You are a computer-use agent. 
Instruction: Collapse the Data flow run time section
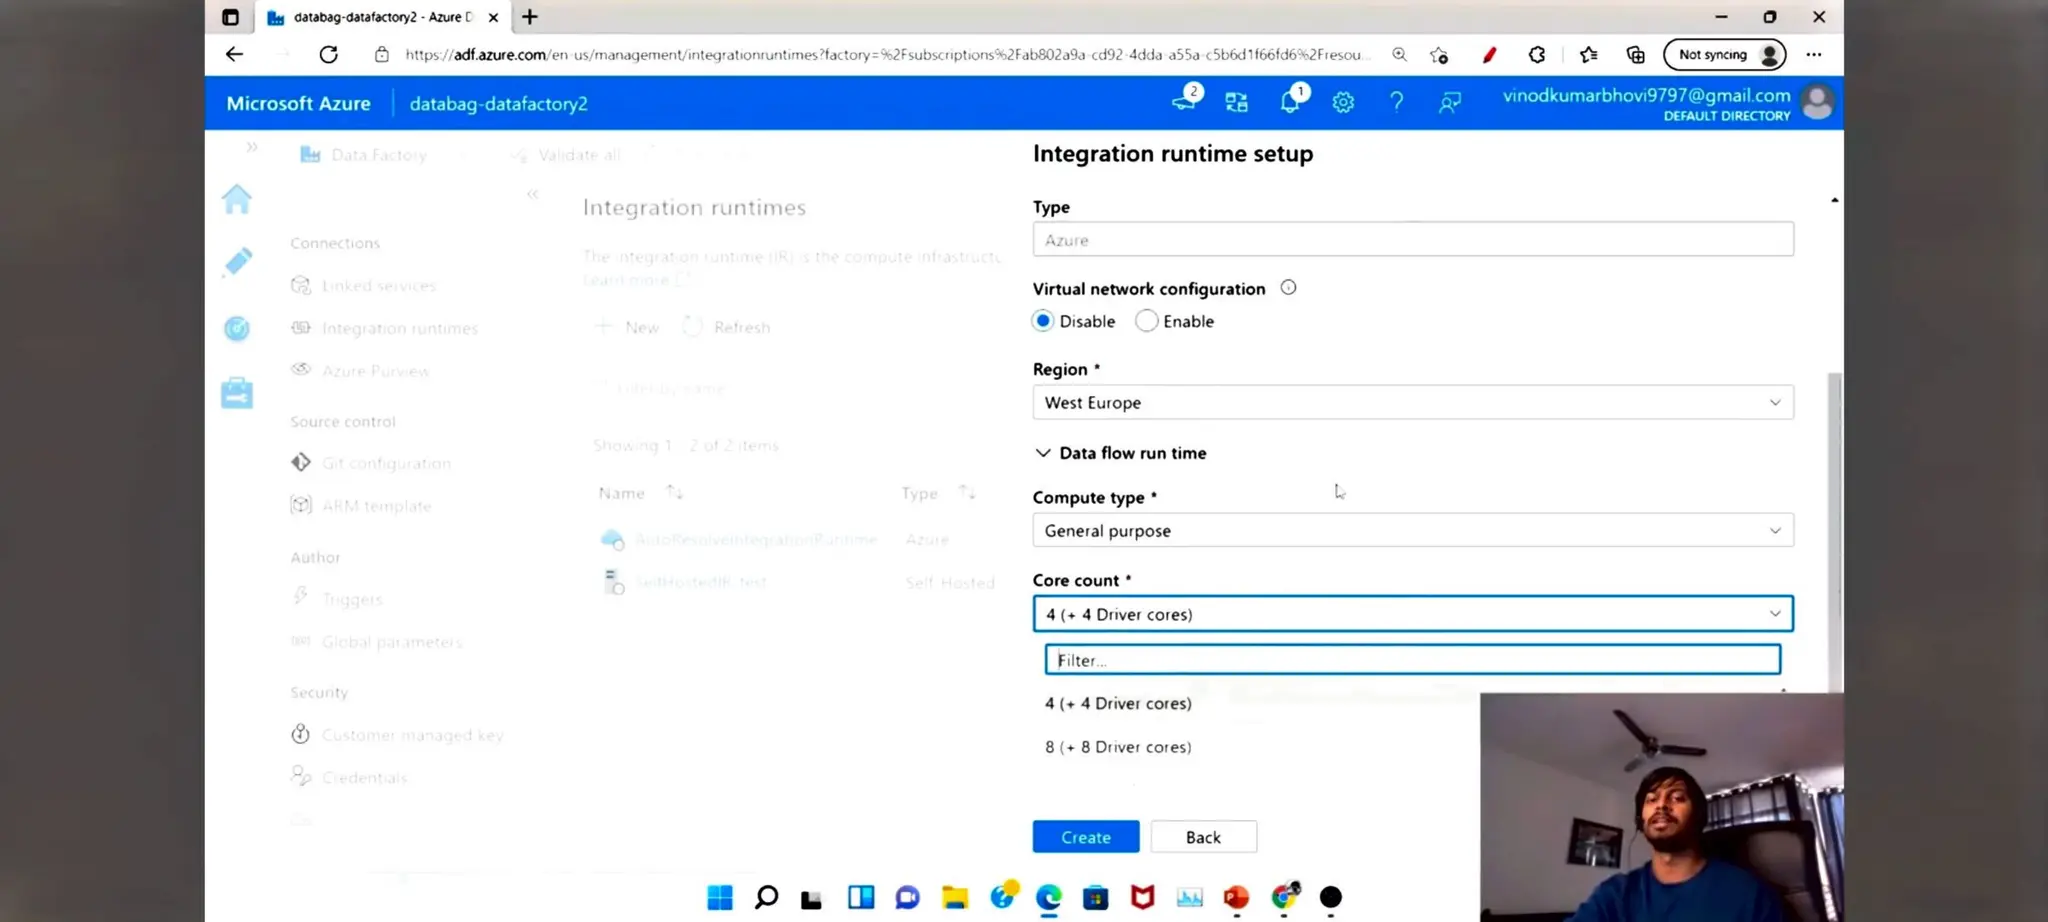(1043, 453)
